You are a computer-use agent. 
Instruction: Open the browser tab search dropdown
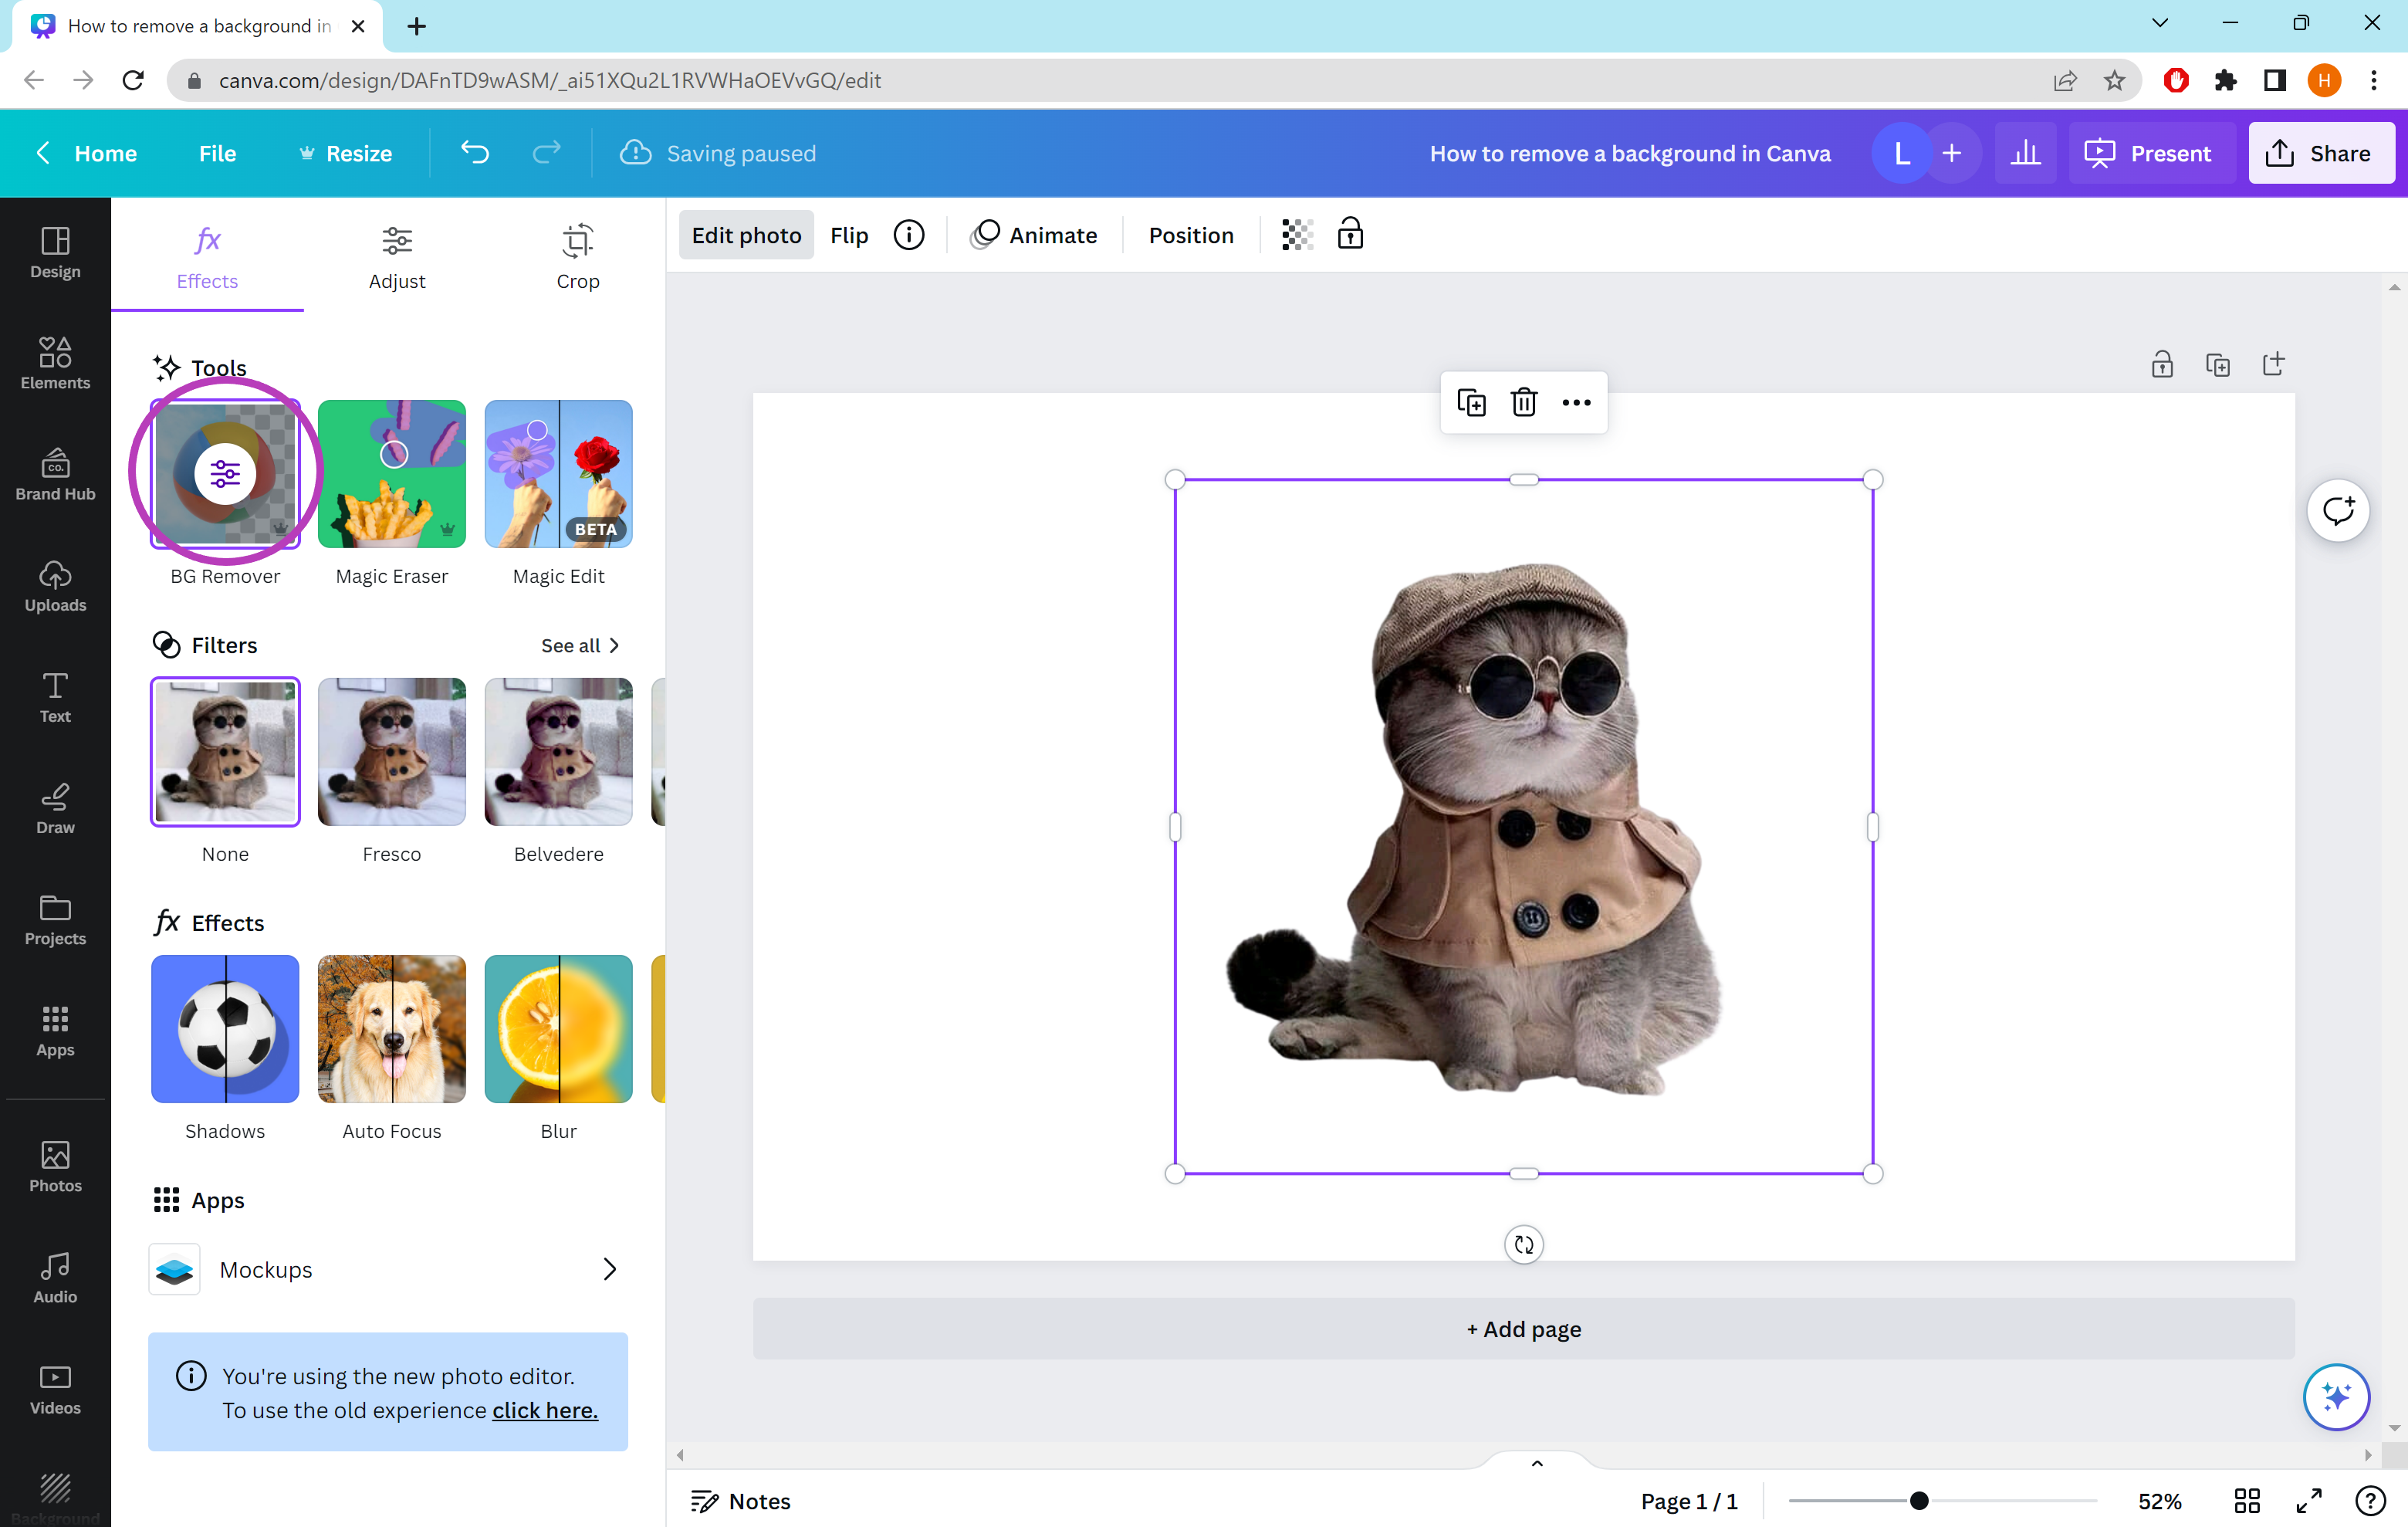click(x=2160, y=24)
